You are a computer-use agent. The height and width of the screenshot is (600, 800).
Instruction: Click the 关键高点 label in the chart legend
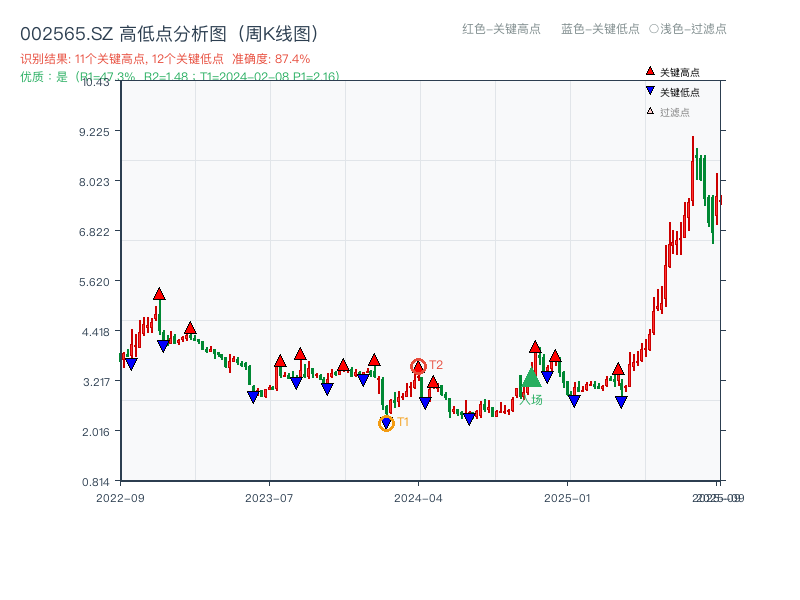click(x=680, y=72)
